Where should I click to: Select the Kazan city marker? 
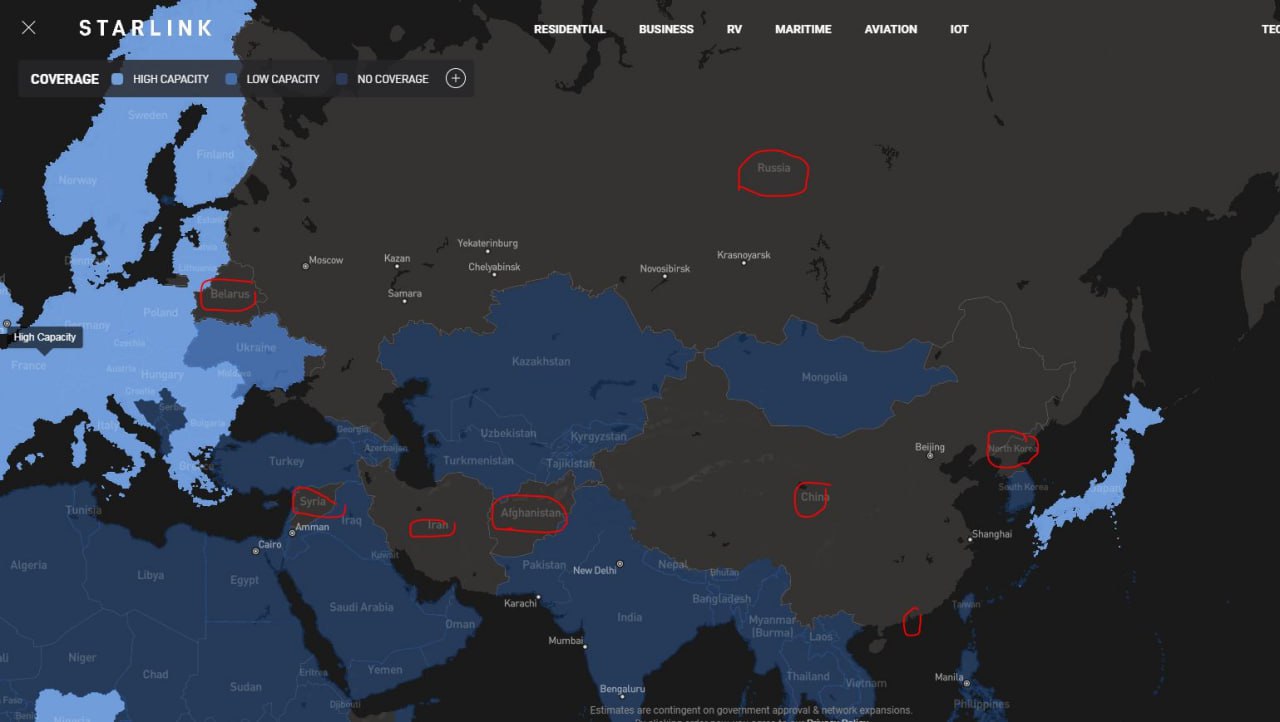[x=397, y=267]
